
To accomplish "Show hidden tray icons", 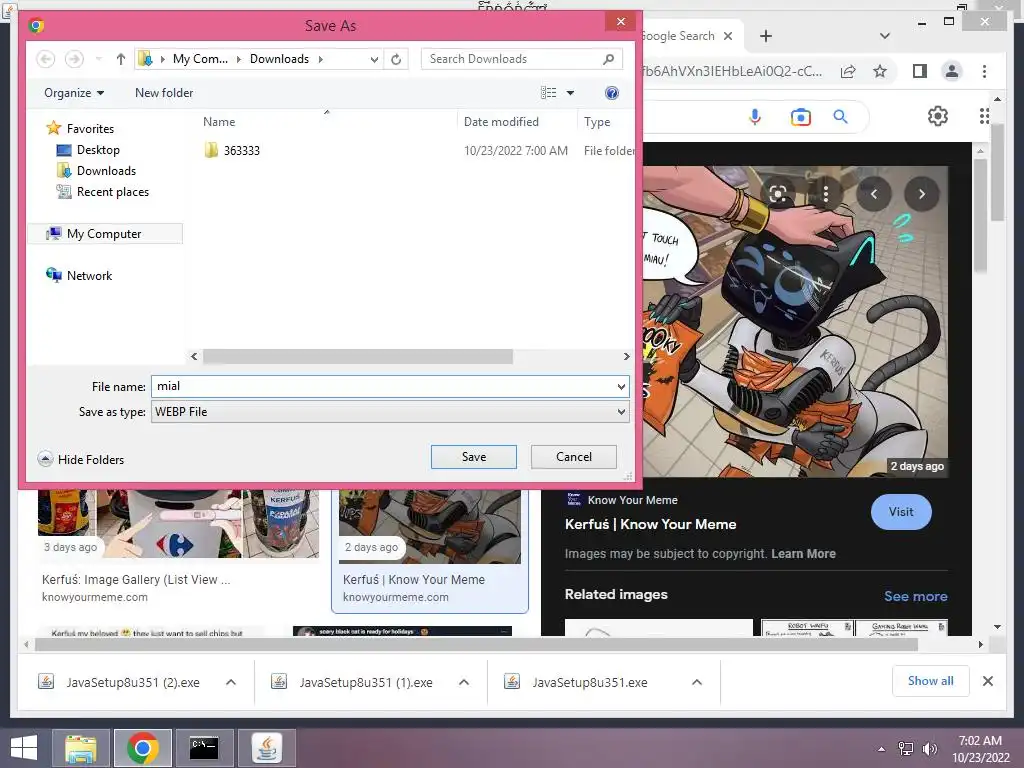I will pyautogui.click(x=882, y=749).
